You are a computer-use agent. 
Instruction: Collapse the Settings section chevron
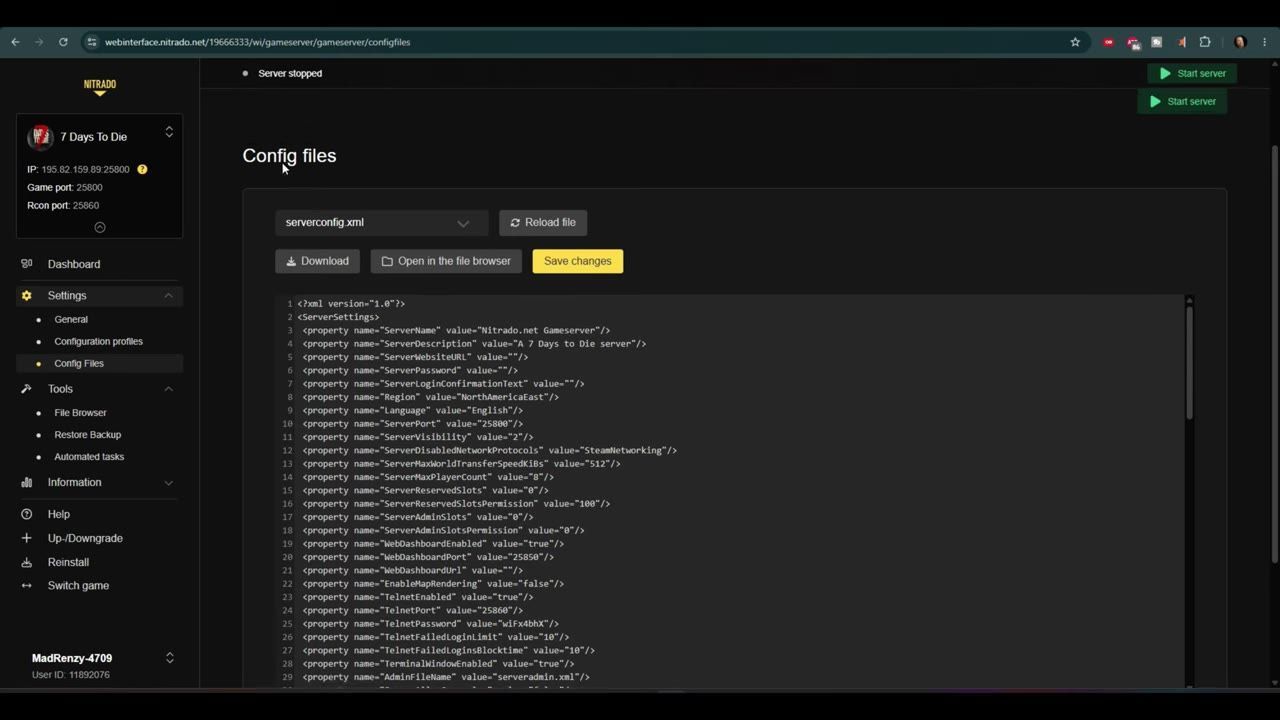(168, 296)
